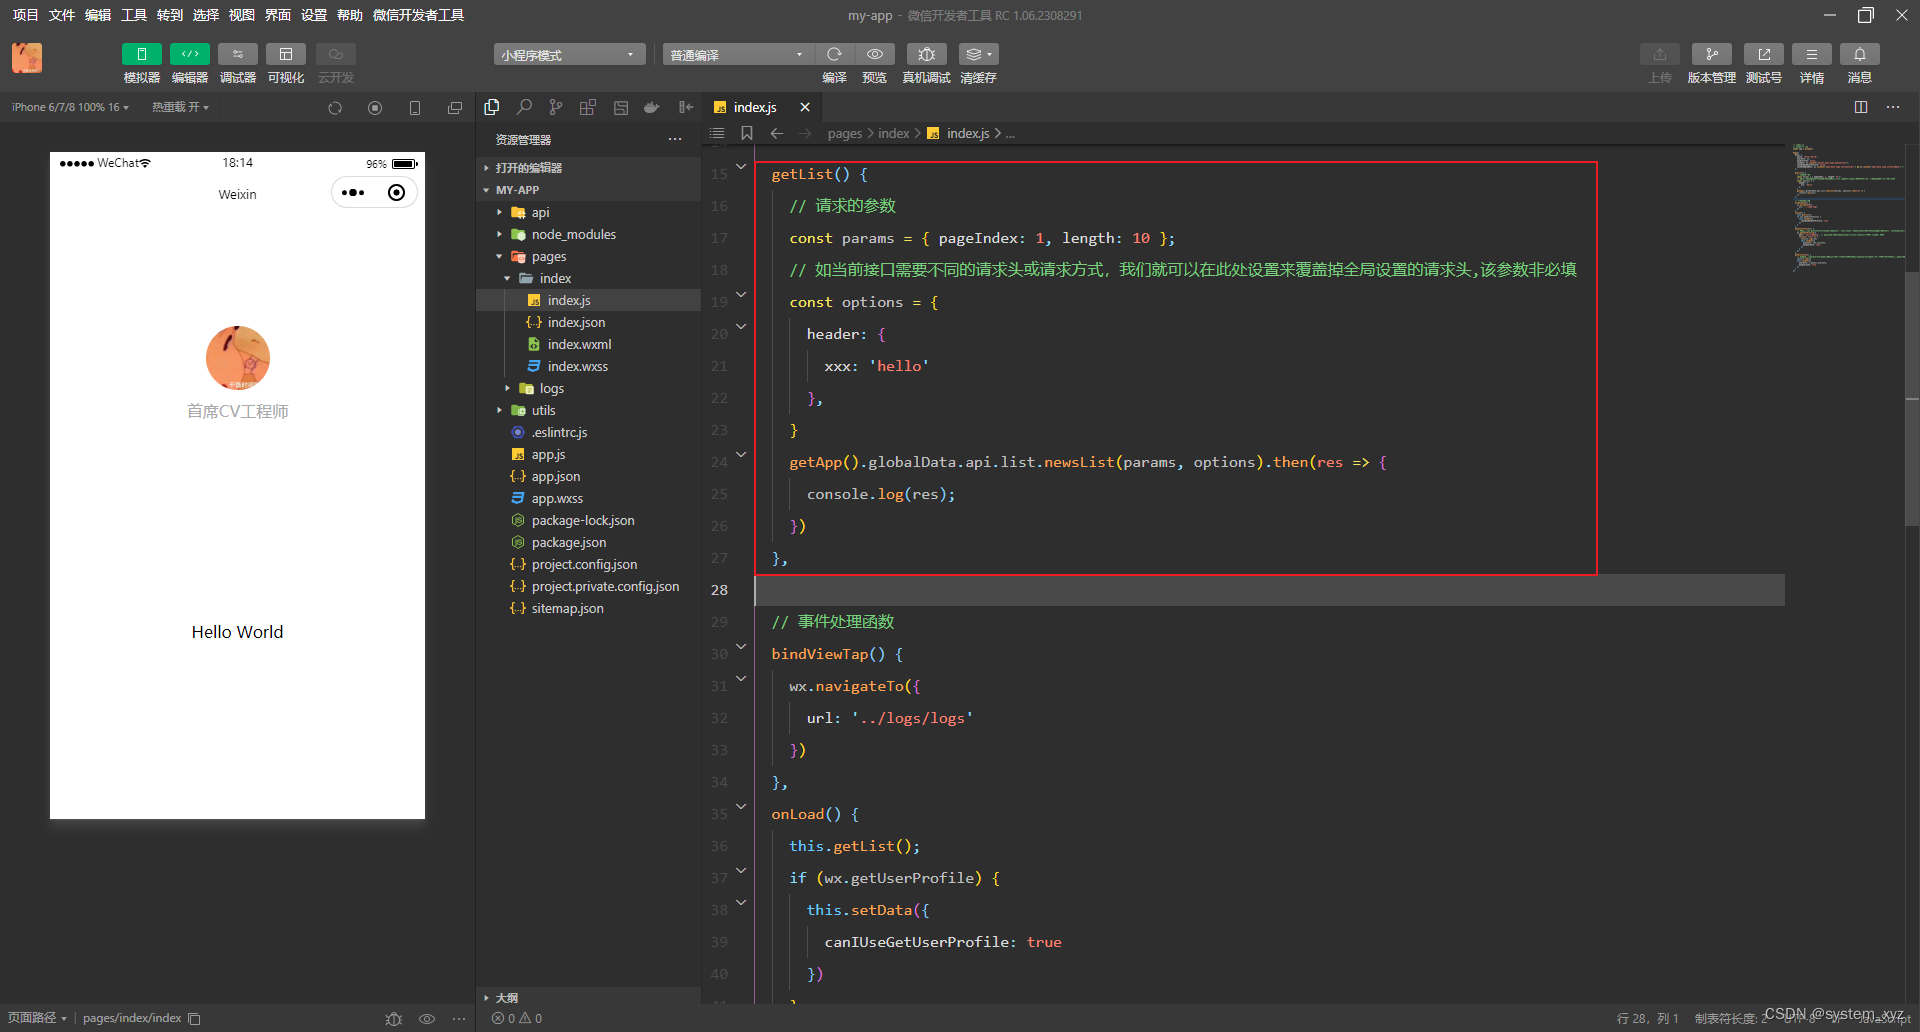
Task: Click the compile refresh icon
Action: click(x=834, y=54)
